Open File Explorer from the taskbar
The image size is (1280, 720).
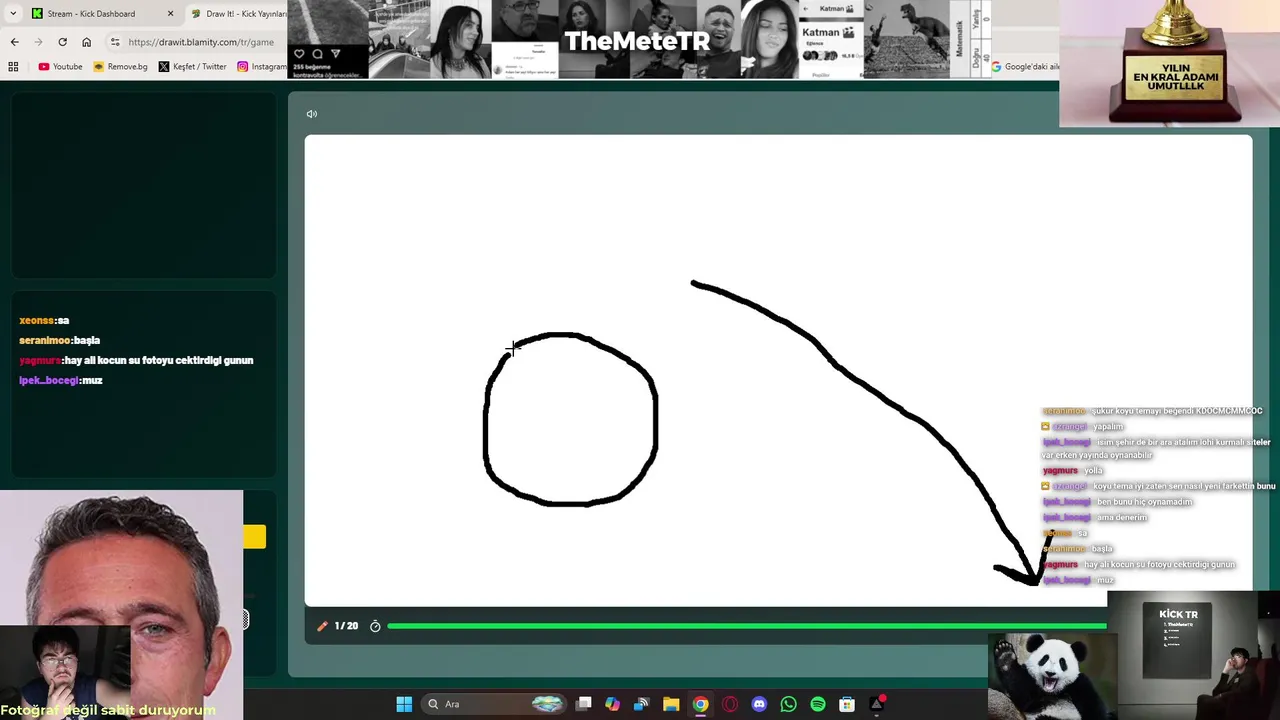click(x=671, y=704)
